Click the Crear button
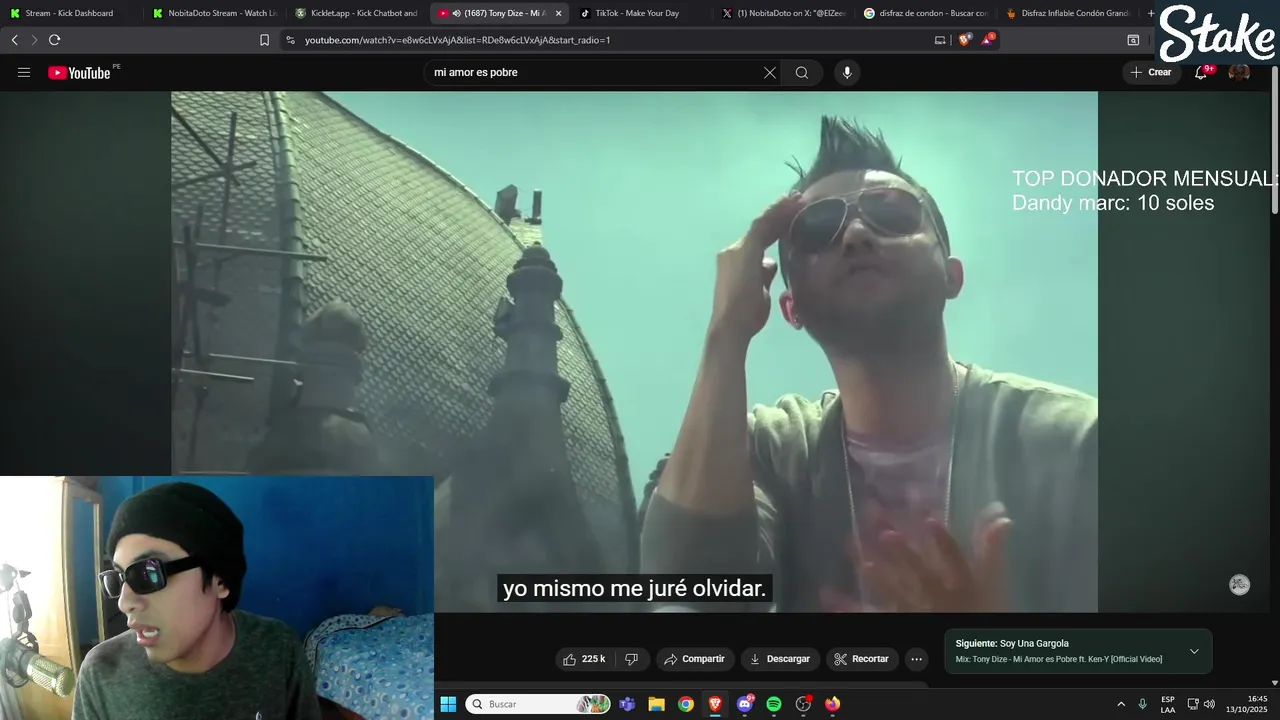The width and height of the screenshot is (1280, 720). click(1150, 72)
